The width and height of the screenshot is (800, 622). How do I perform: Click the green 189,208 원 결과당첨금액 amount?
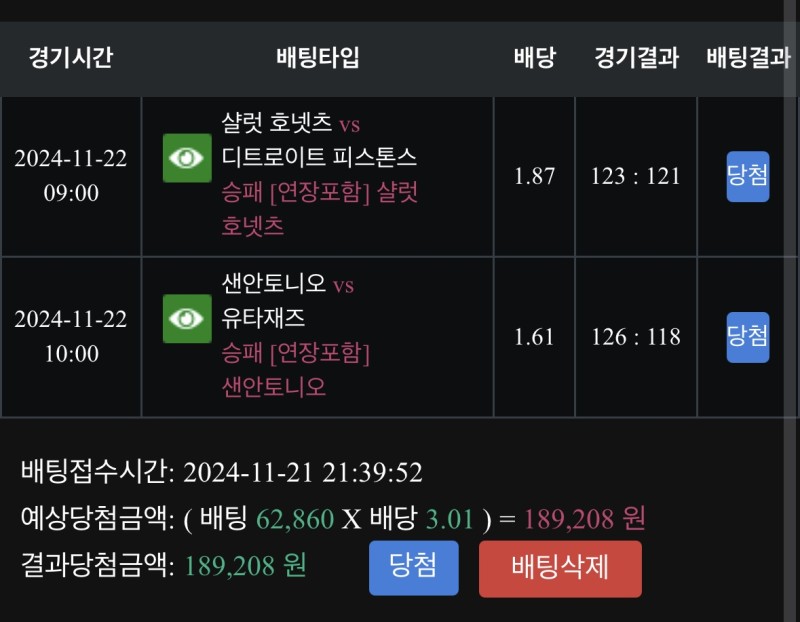[245, 566]
